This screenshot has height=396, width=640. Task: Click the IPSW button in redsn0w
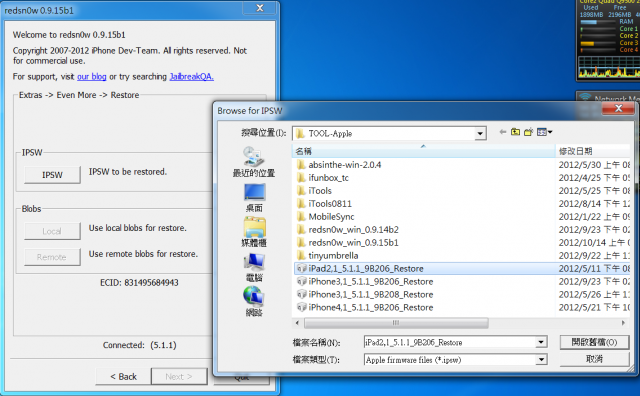(52, 175)
